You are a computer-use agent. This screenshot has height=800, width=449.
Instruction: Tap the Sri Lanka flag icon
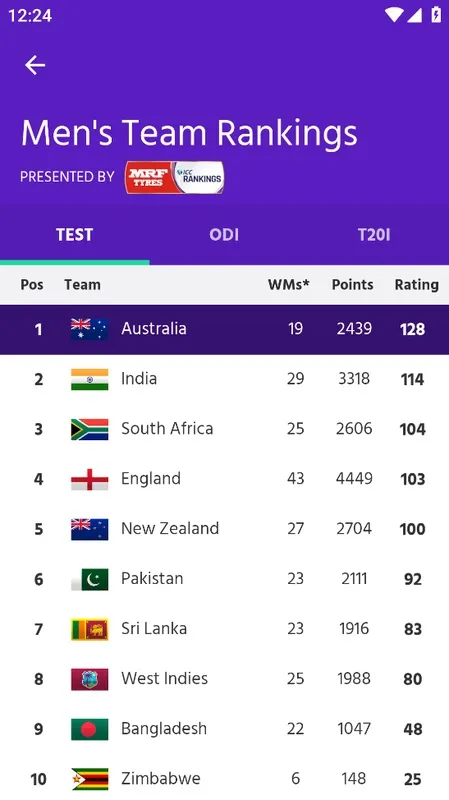pos(89,629)
